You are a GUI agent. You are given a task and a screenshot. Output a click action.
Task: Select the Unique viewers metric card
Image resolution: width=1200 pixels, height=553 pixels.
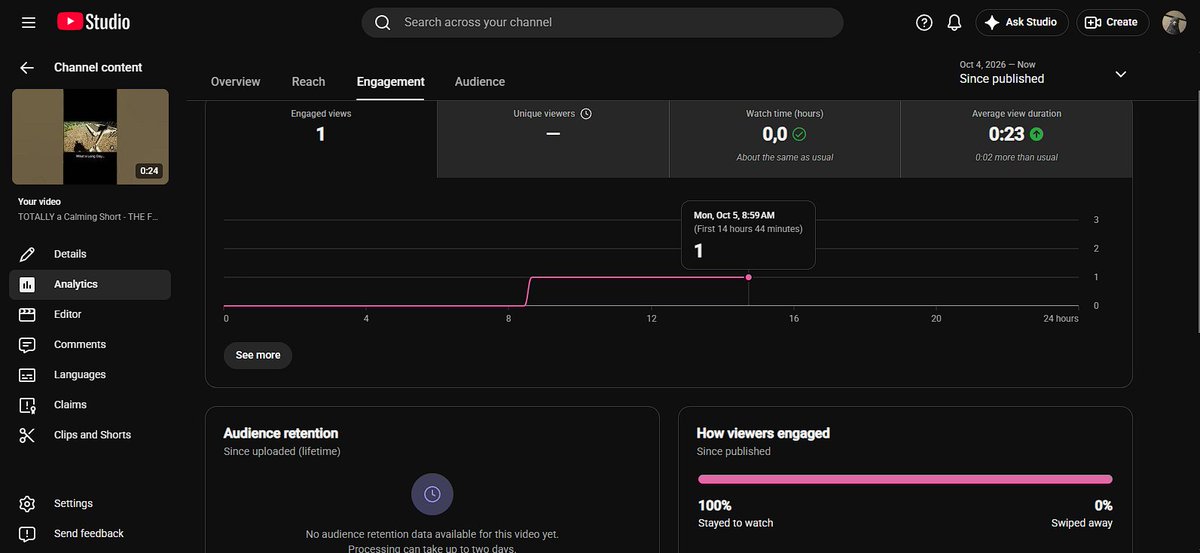tap(553, 139)
